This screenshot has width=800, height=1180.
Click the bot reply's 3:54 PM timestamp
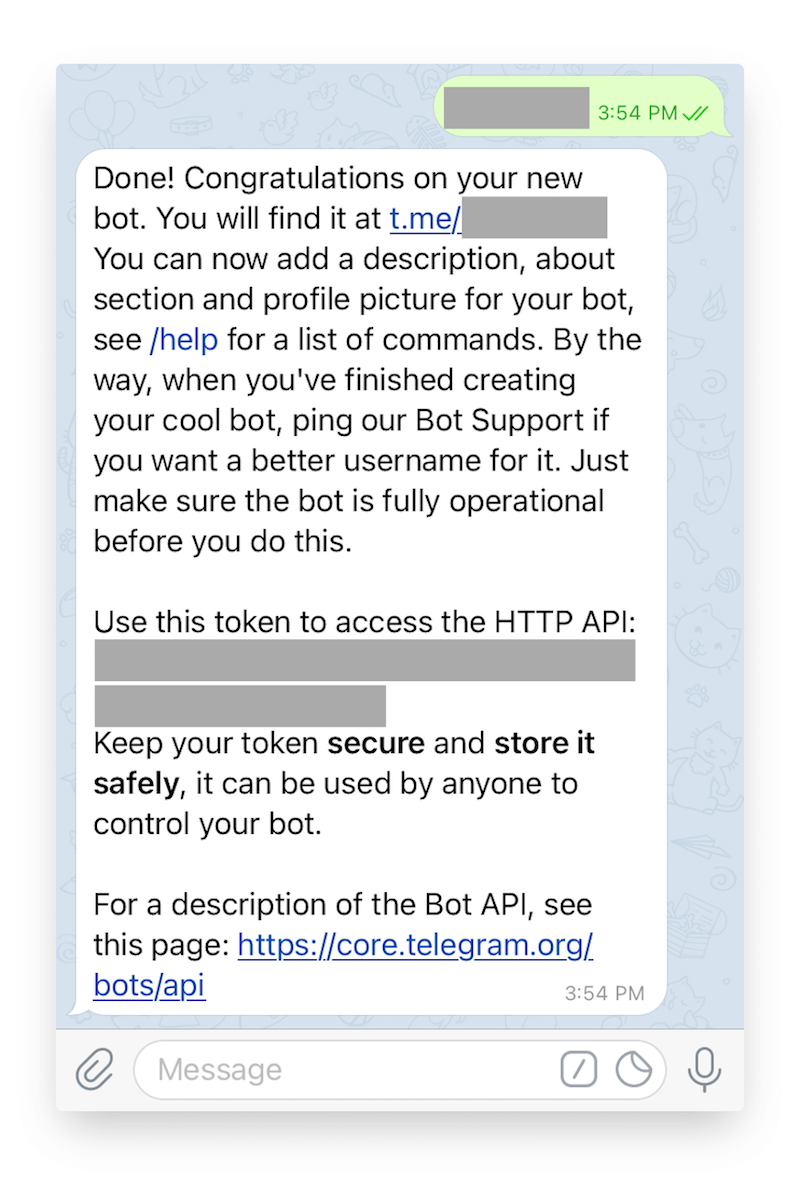[604, 993]
